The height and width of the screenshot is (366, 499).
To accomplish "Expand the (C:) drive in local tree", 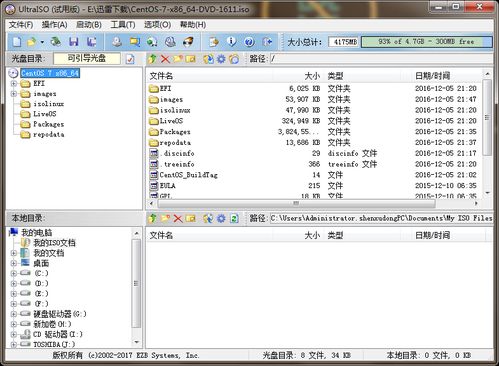I will pyautogui.click(x=14, y=273).
